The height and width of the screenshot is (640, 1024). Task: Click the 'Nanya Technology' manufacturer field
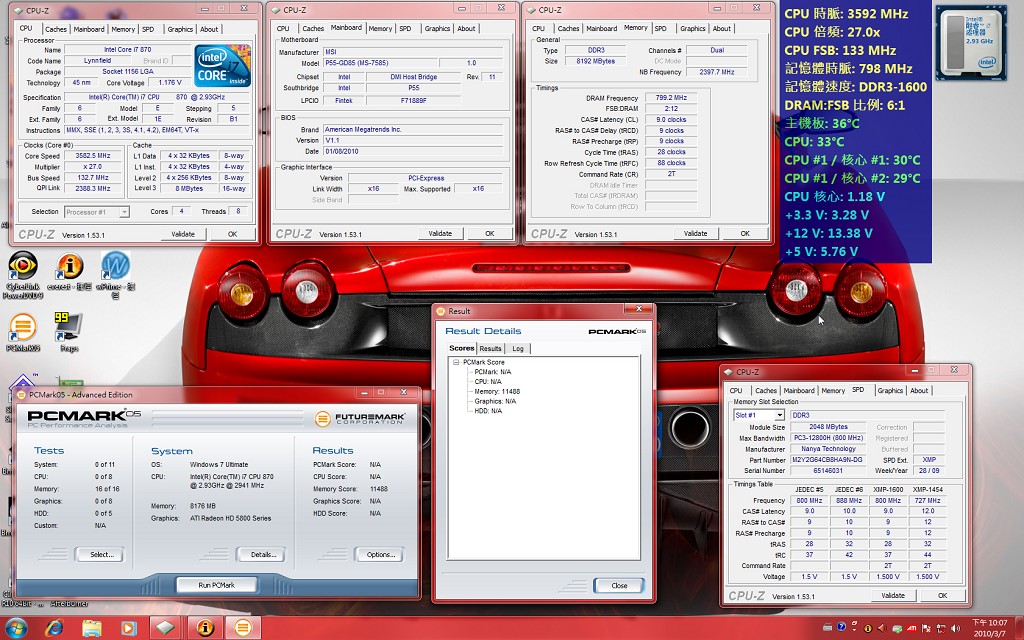828,449
